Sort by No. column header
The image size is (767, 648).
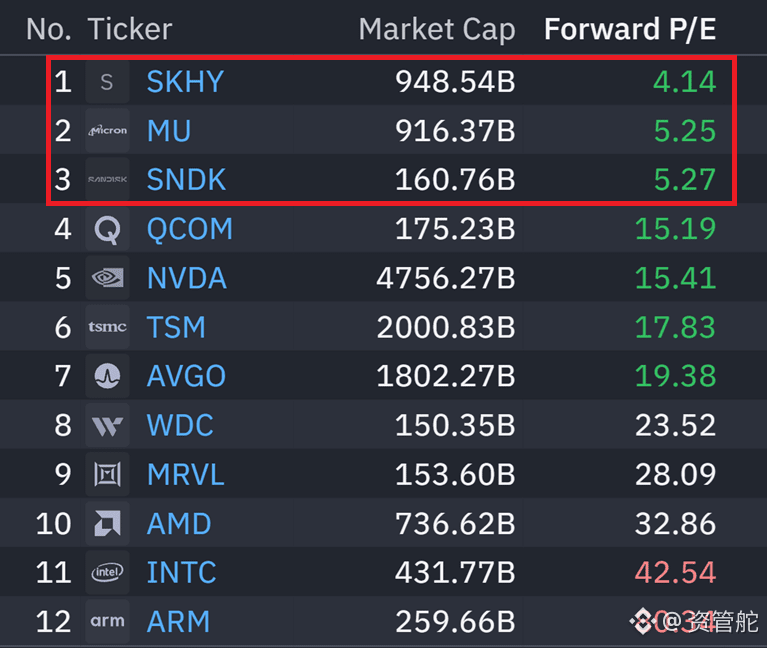(x=48, y=29)
